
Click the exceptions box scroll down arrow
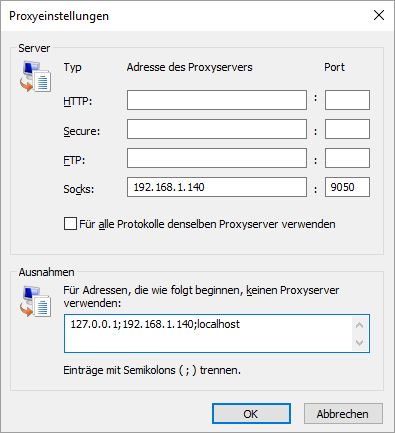pyautogui.click(x=359, y=342)
